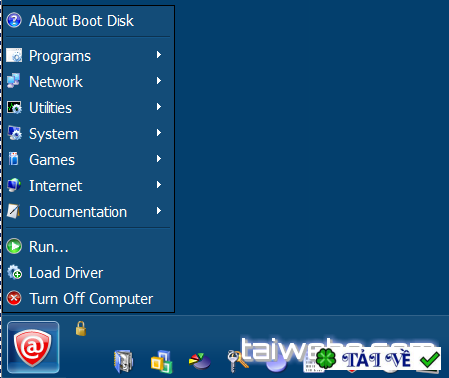Launch the file cabinet icon in taskbar
Viewport: 449px width, 378px height.
click(x=123, y=361)
